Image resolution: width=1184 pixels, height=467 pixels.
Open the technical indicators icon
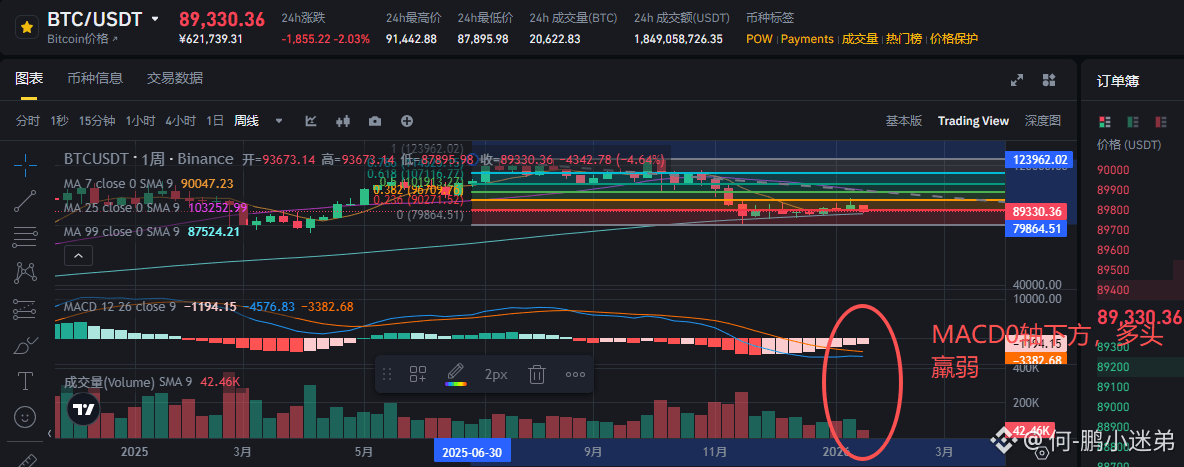click(x=311, y=121)
